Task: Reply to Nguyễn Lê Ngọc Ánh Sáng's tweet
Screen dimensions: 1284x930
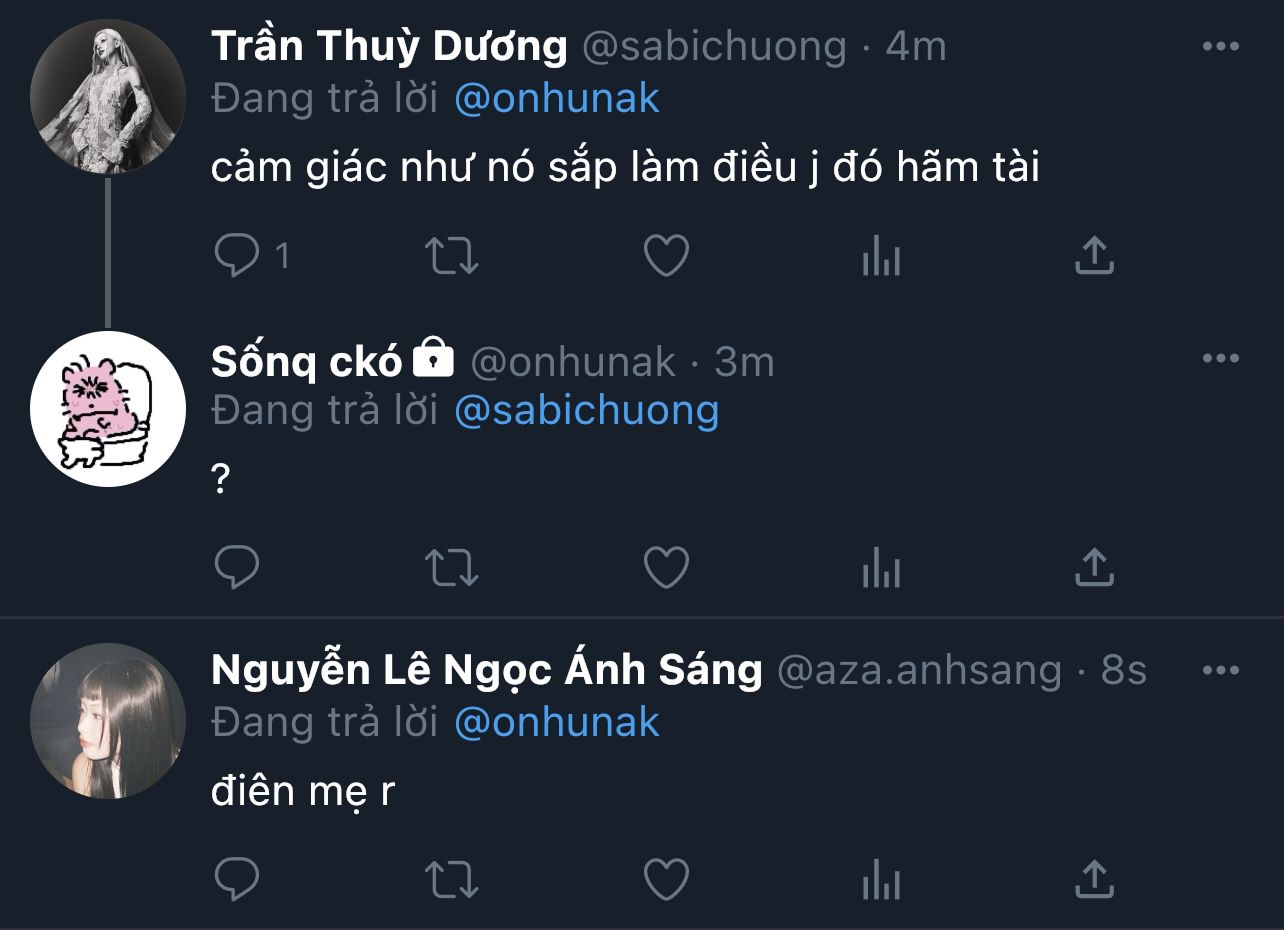Action: (x=237, y=880)
